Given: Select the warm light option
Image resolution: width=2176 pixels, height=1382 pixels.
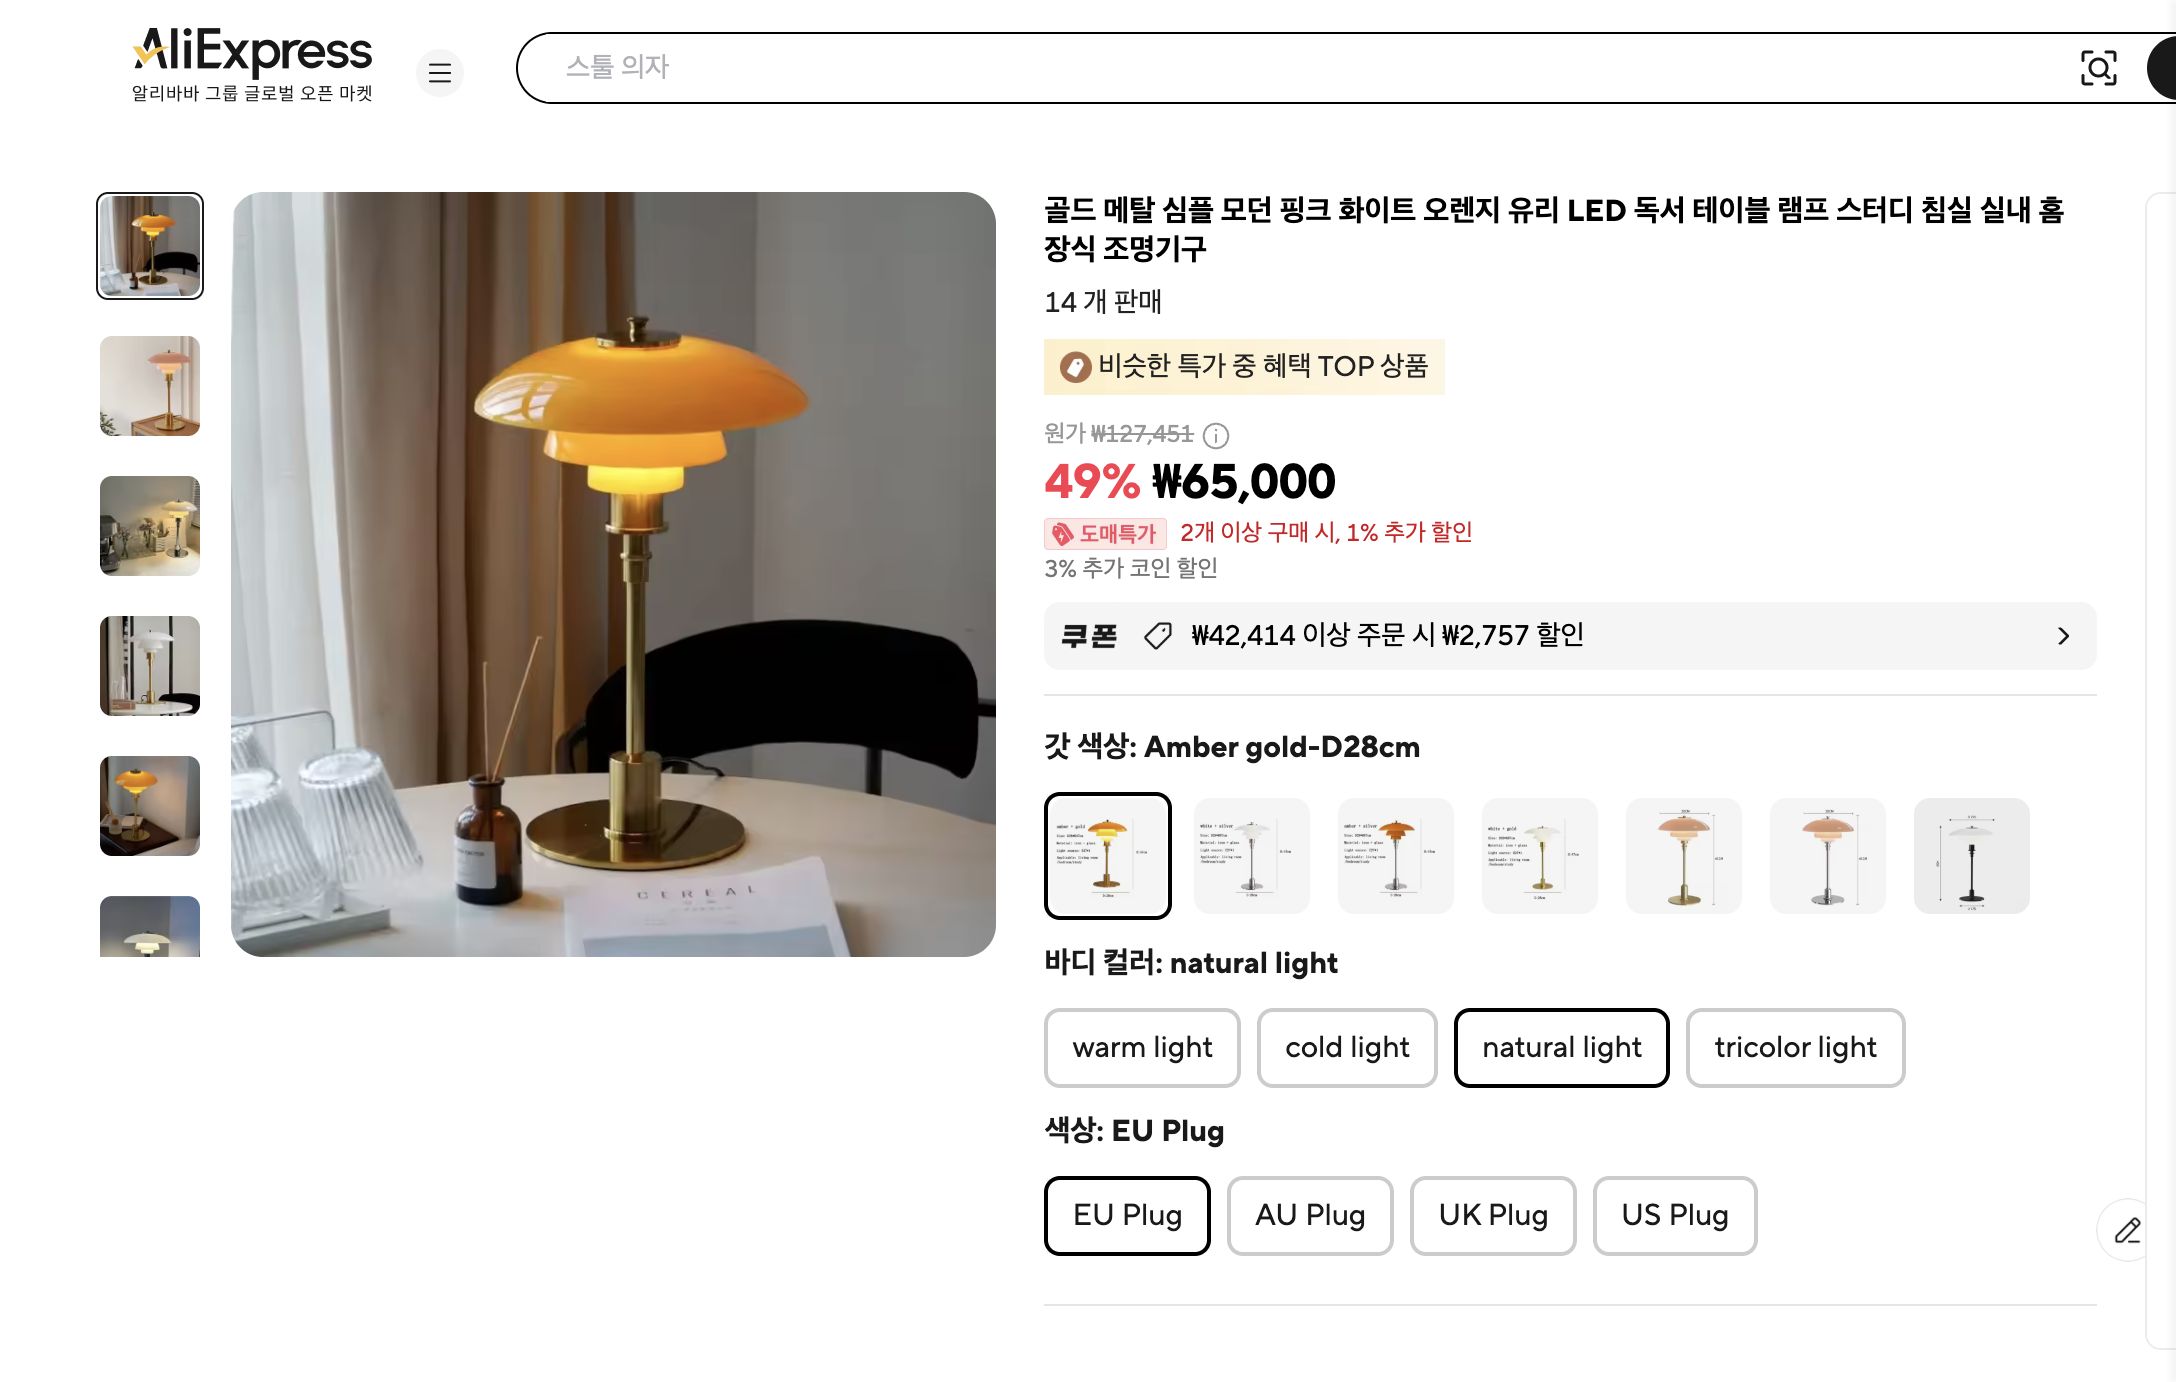Looking at the screenshot, I should click(x=1142, y=1047).
